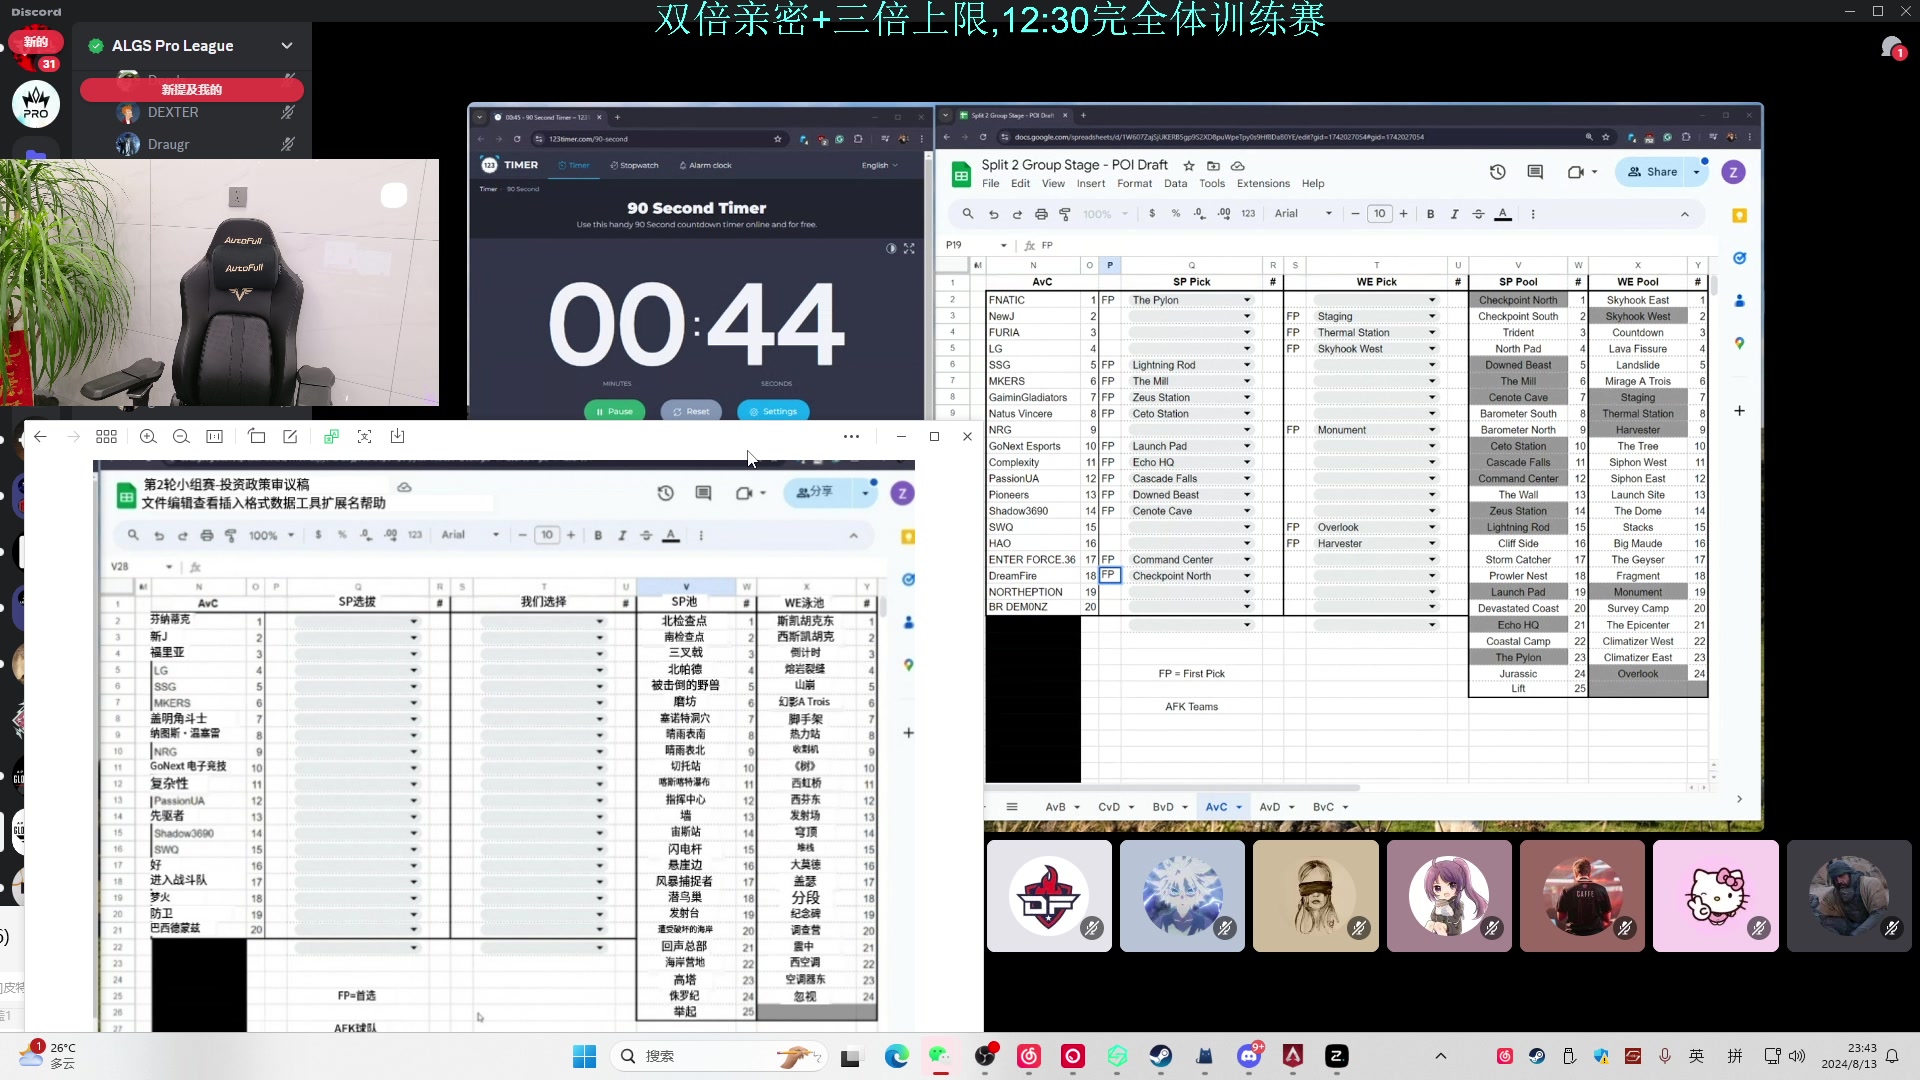This screenshot has width=1920, height=1080.
Task: Open the AvC sheet tab options arrow
Action: (1239, 808)
